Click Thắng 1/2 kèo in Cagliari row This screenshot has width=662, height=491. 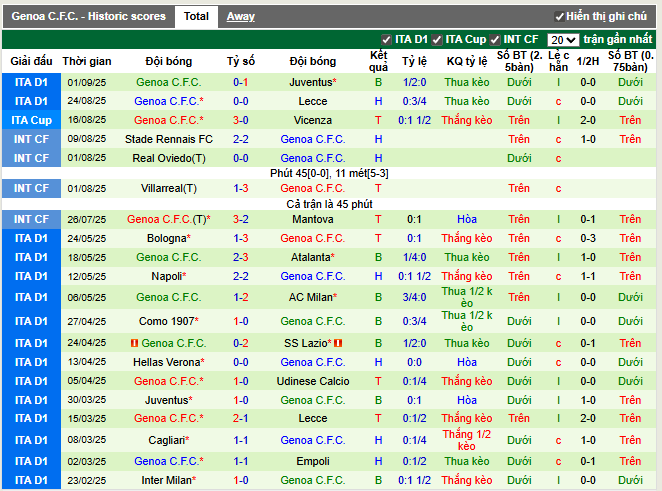click(467, 440)
